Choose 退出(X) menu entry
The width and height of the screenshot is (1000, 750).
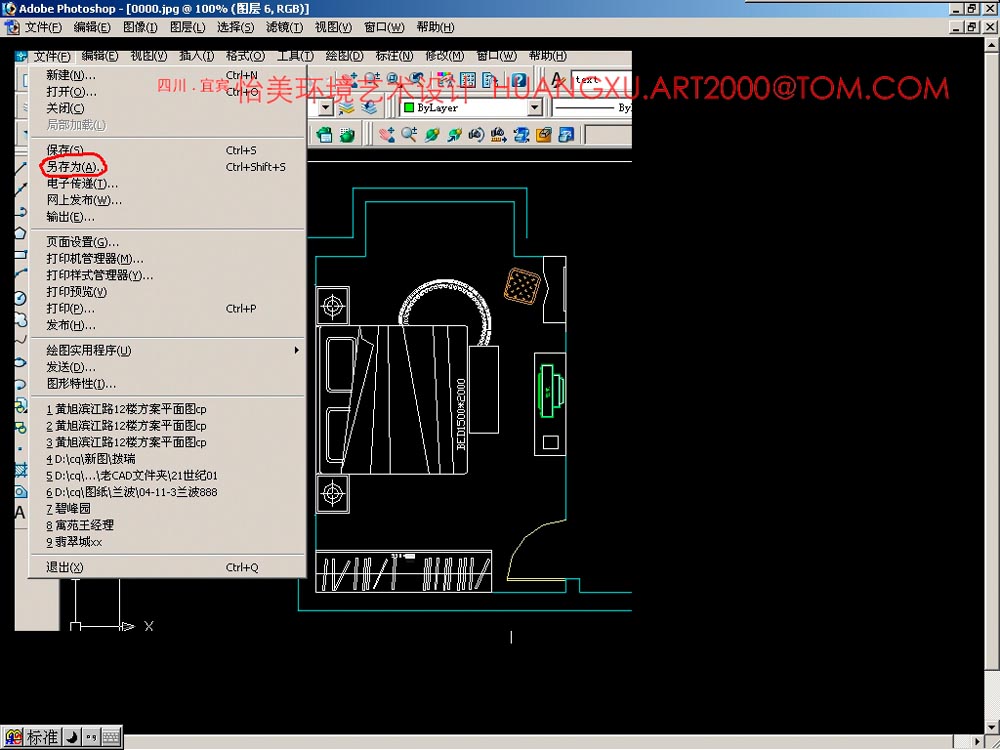[167, 568]
